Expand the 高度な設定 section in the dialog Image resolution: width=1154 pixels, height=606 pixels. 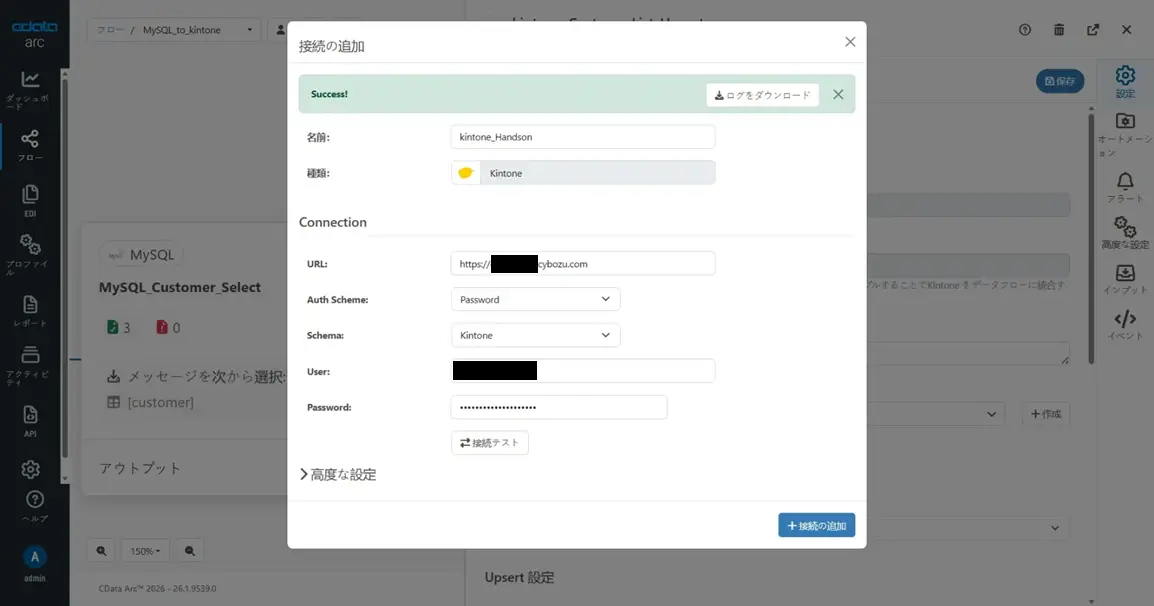[x=338, y=475]
